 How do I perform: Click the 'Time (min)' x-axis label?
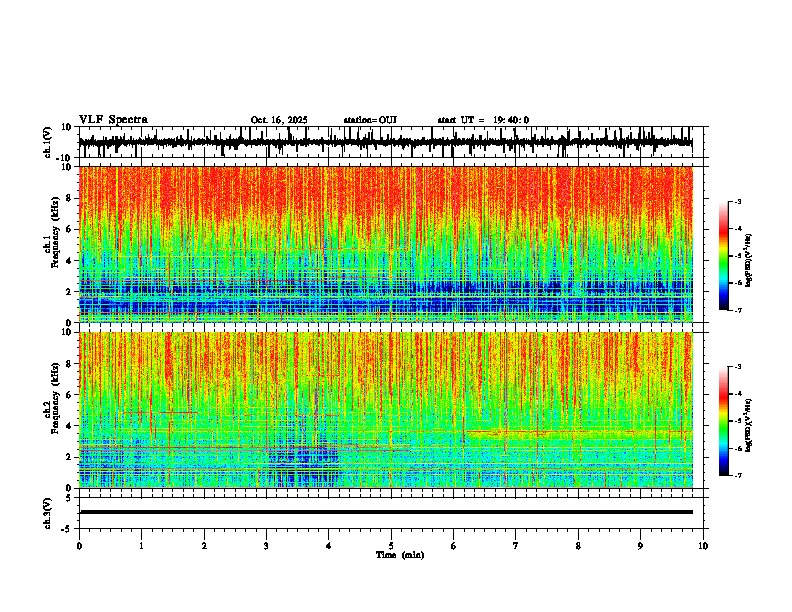pyautogui.click(x=400, y=555)
